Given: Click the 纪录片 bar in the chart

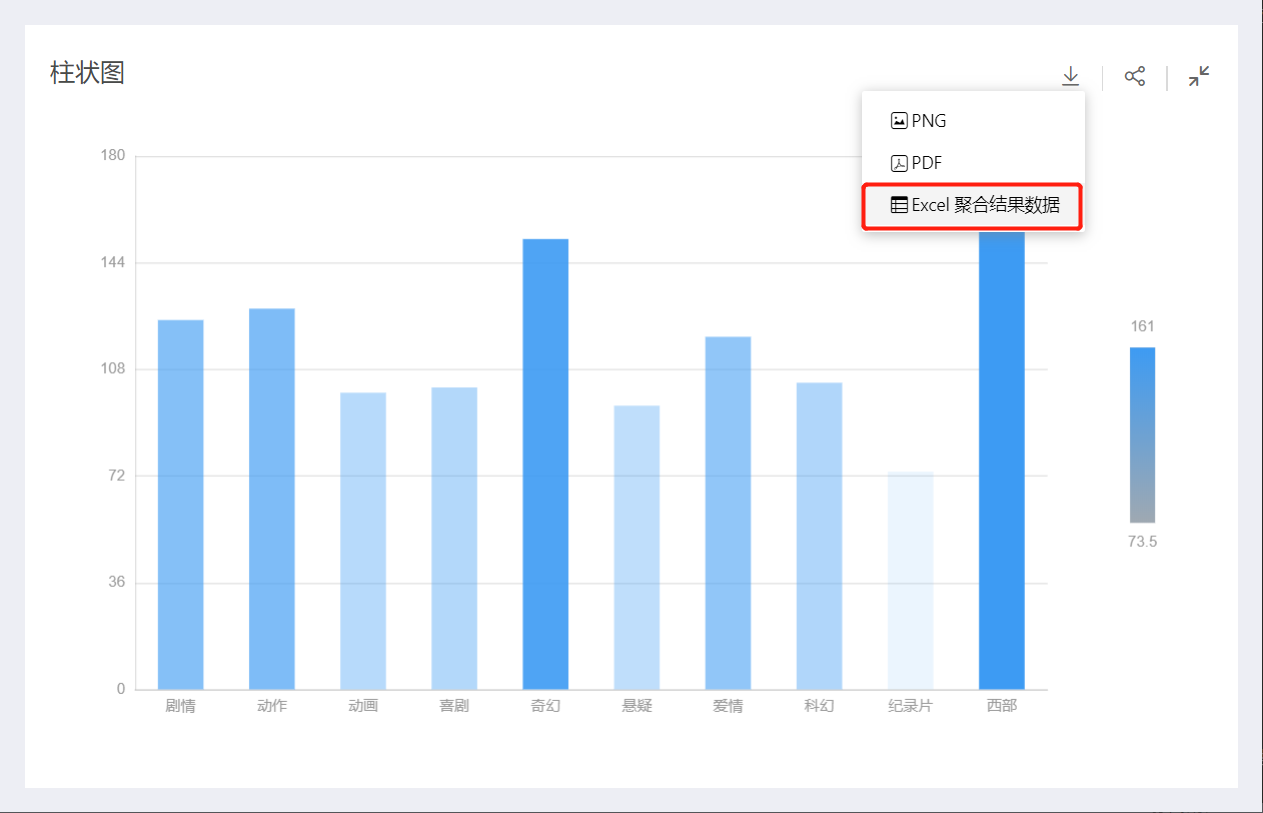Looking at the screenshot, I should [x=910, y=580].
